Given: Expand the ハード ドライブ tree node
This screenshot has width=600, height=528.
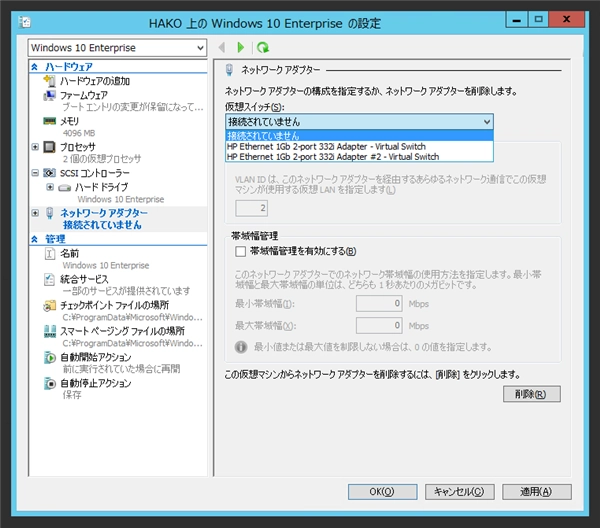Looking at the screenshot, I should pos(50,187).
